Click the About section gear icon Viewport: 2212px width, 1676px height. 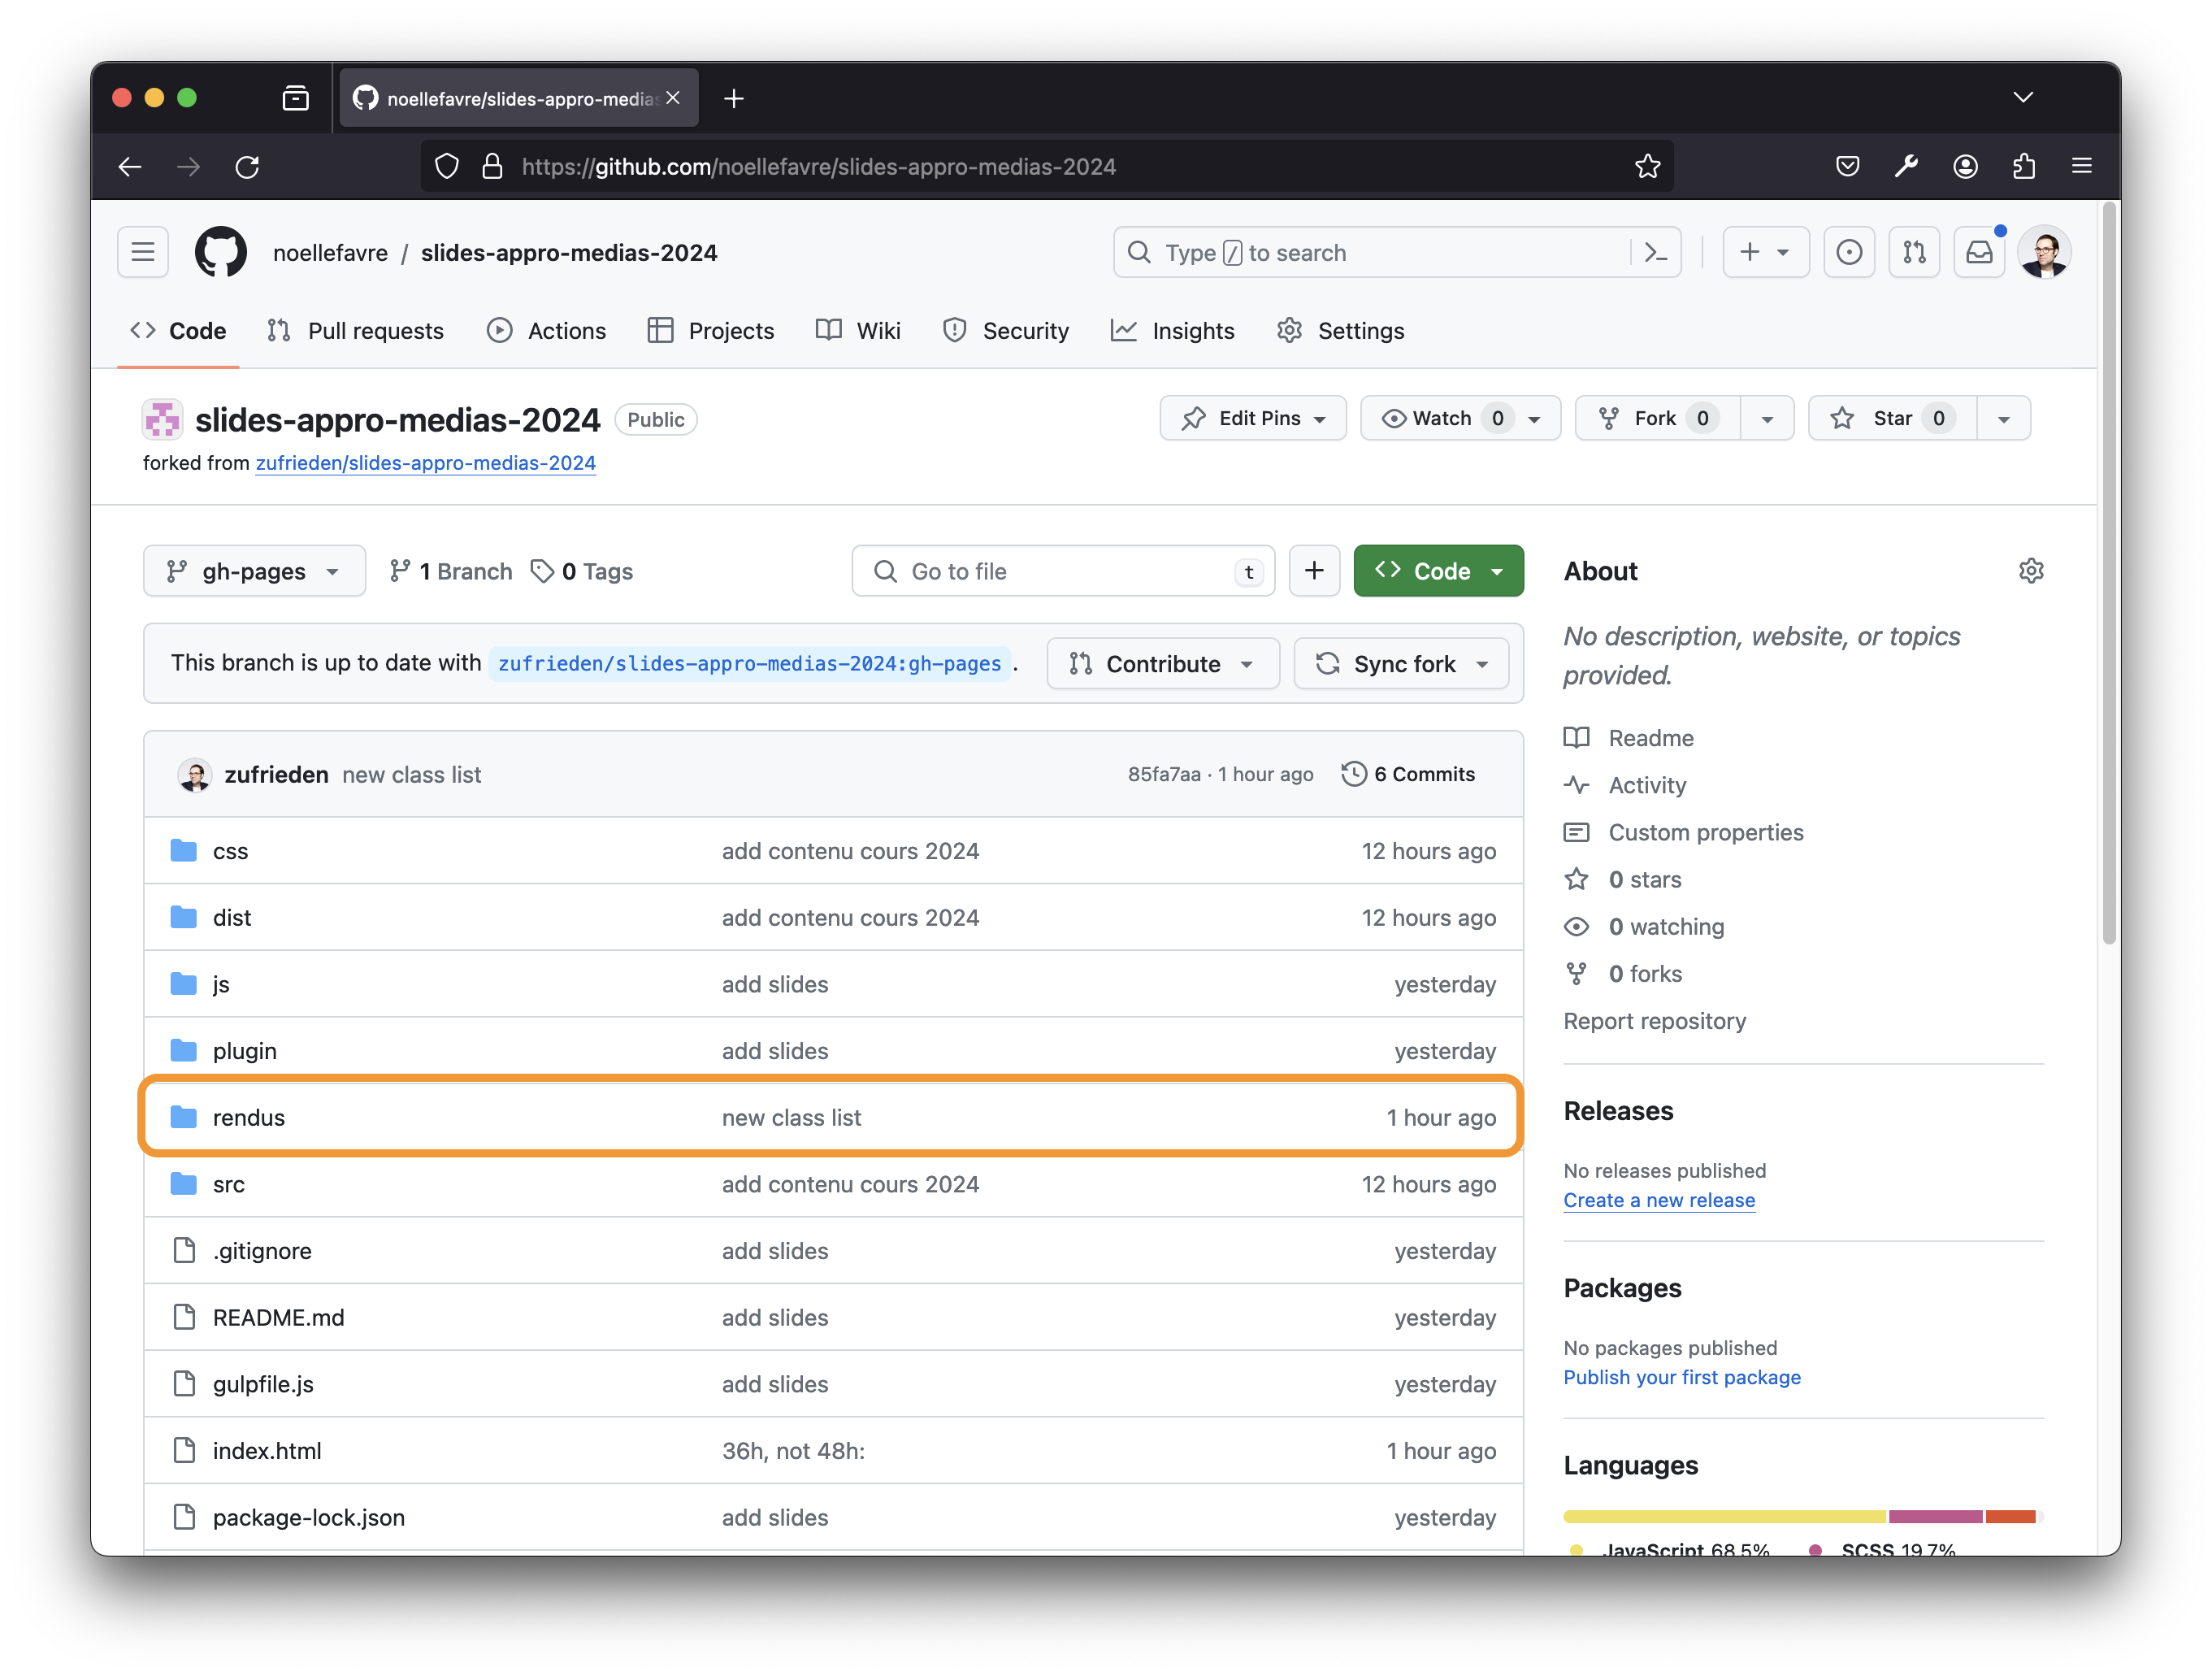click(2030, 571)
